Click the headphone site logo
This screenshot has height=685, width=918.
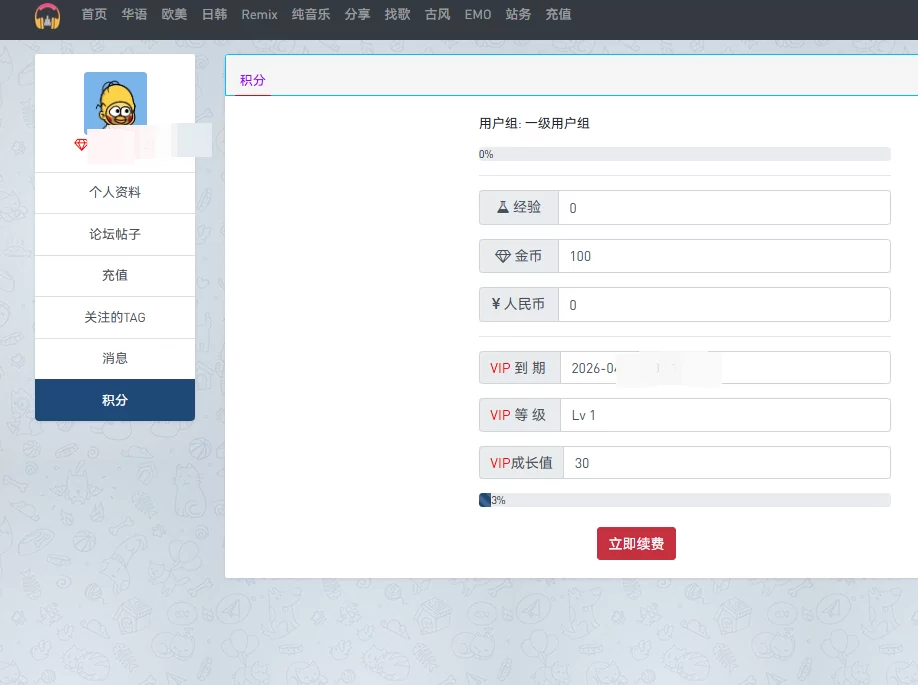coord(47,15)
